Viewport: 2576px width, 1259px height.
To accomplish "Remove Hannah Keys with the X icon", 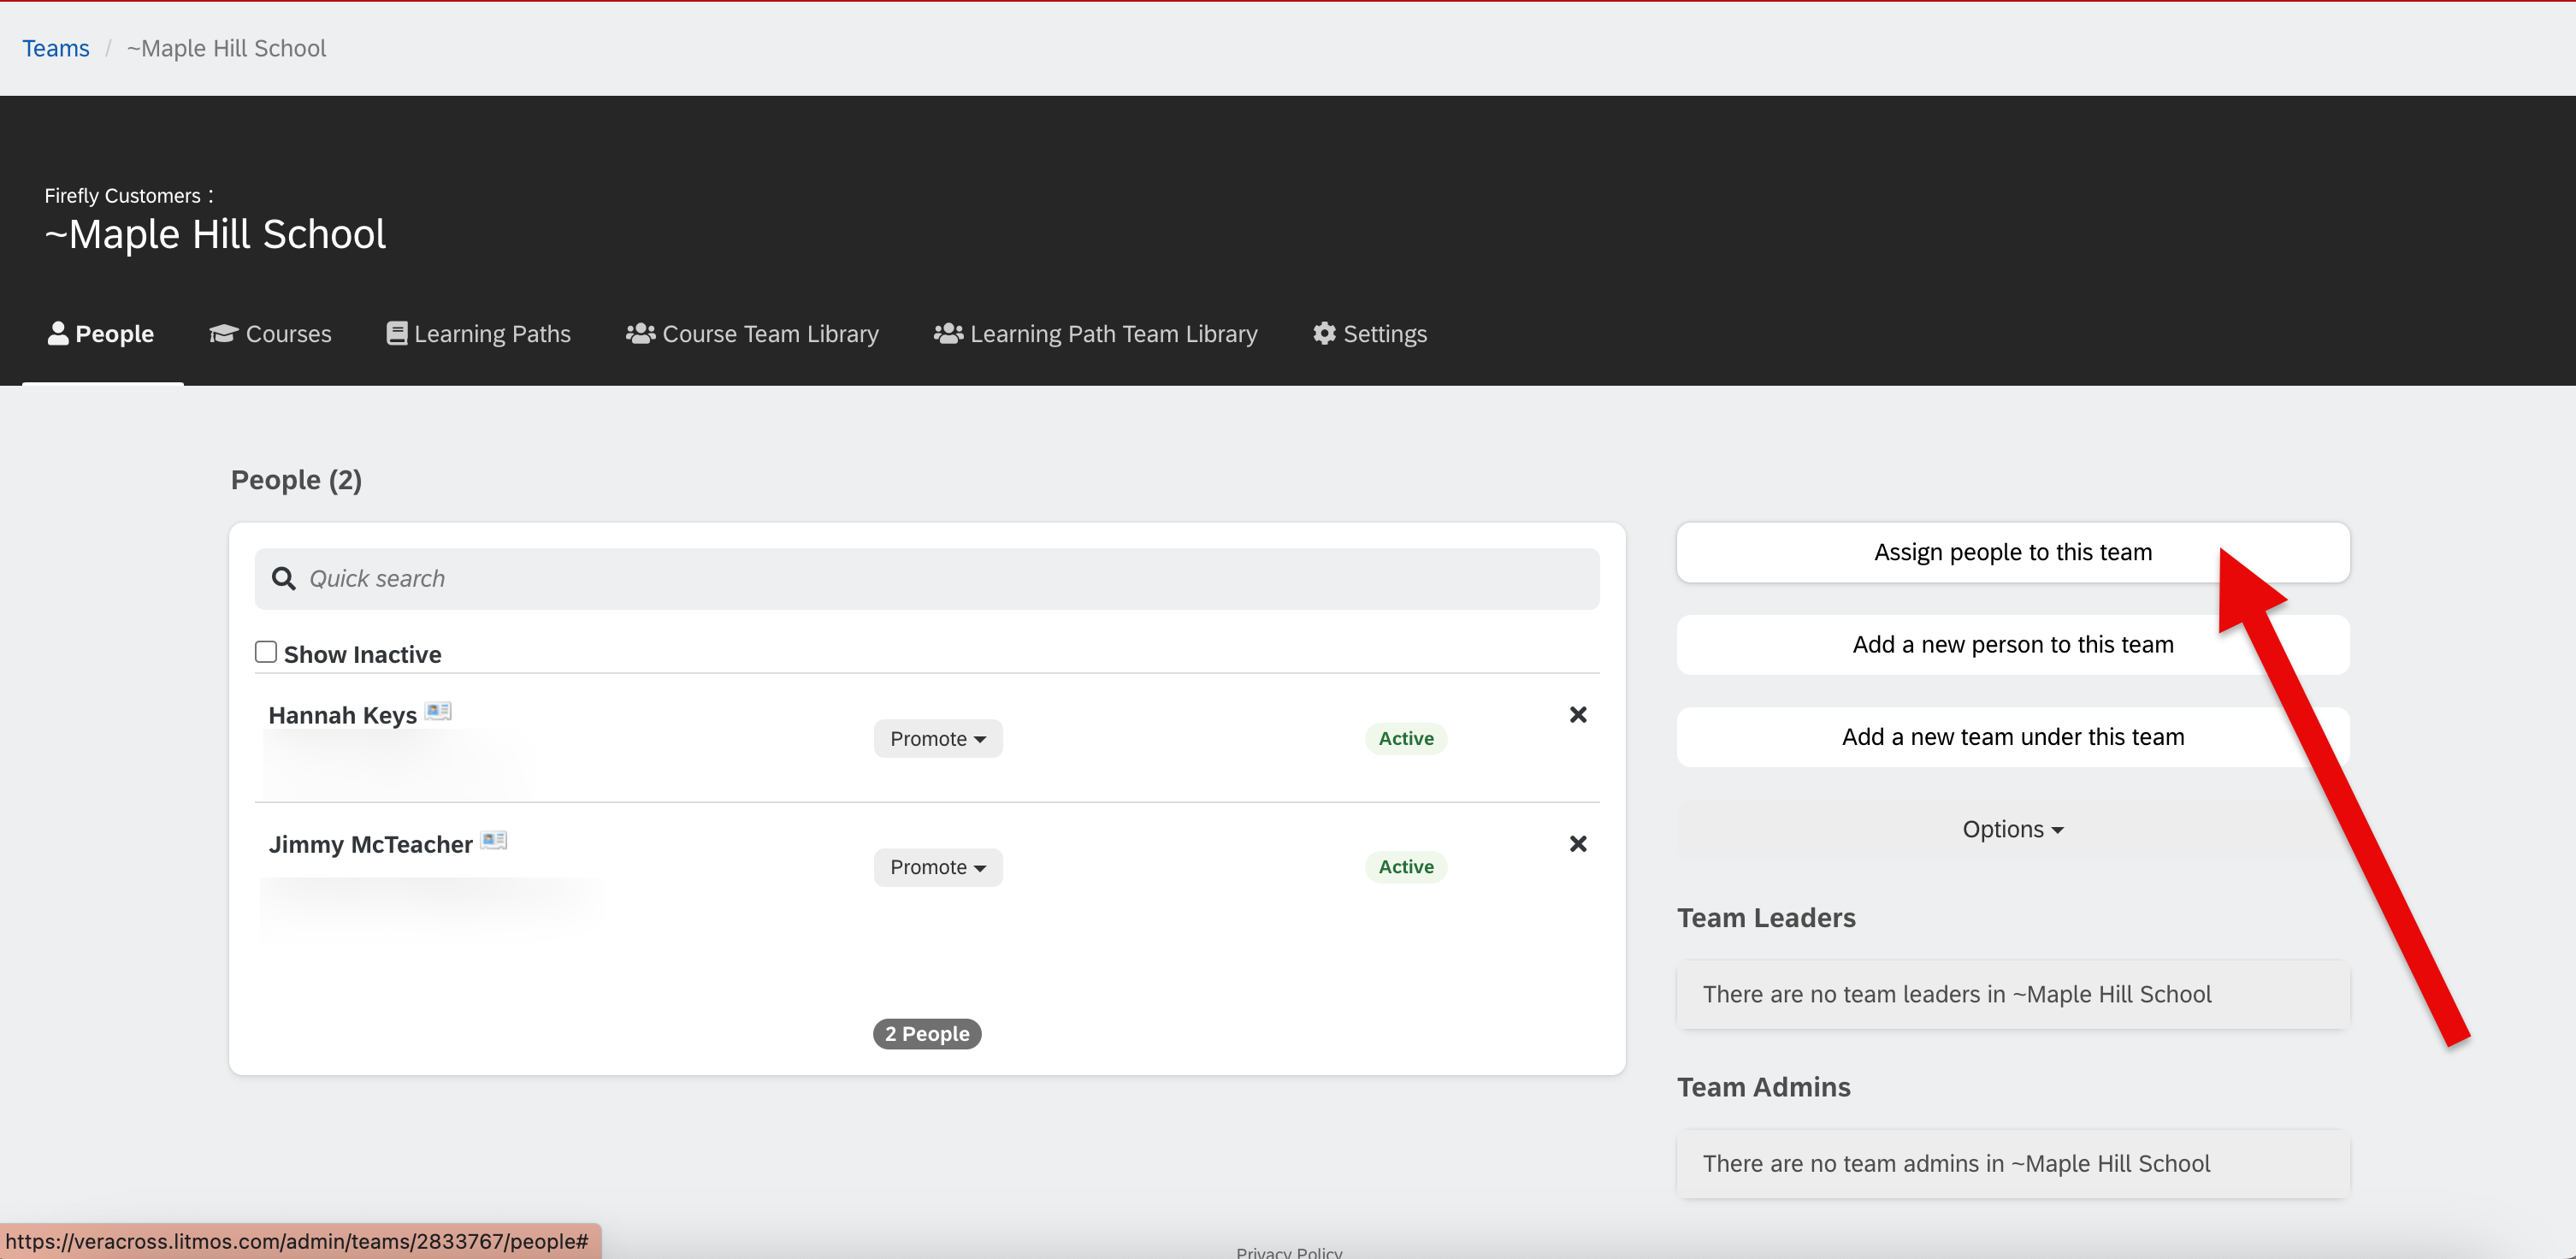I will (1578, 715).
